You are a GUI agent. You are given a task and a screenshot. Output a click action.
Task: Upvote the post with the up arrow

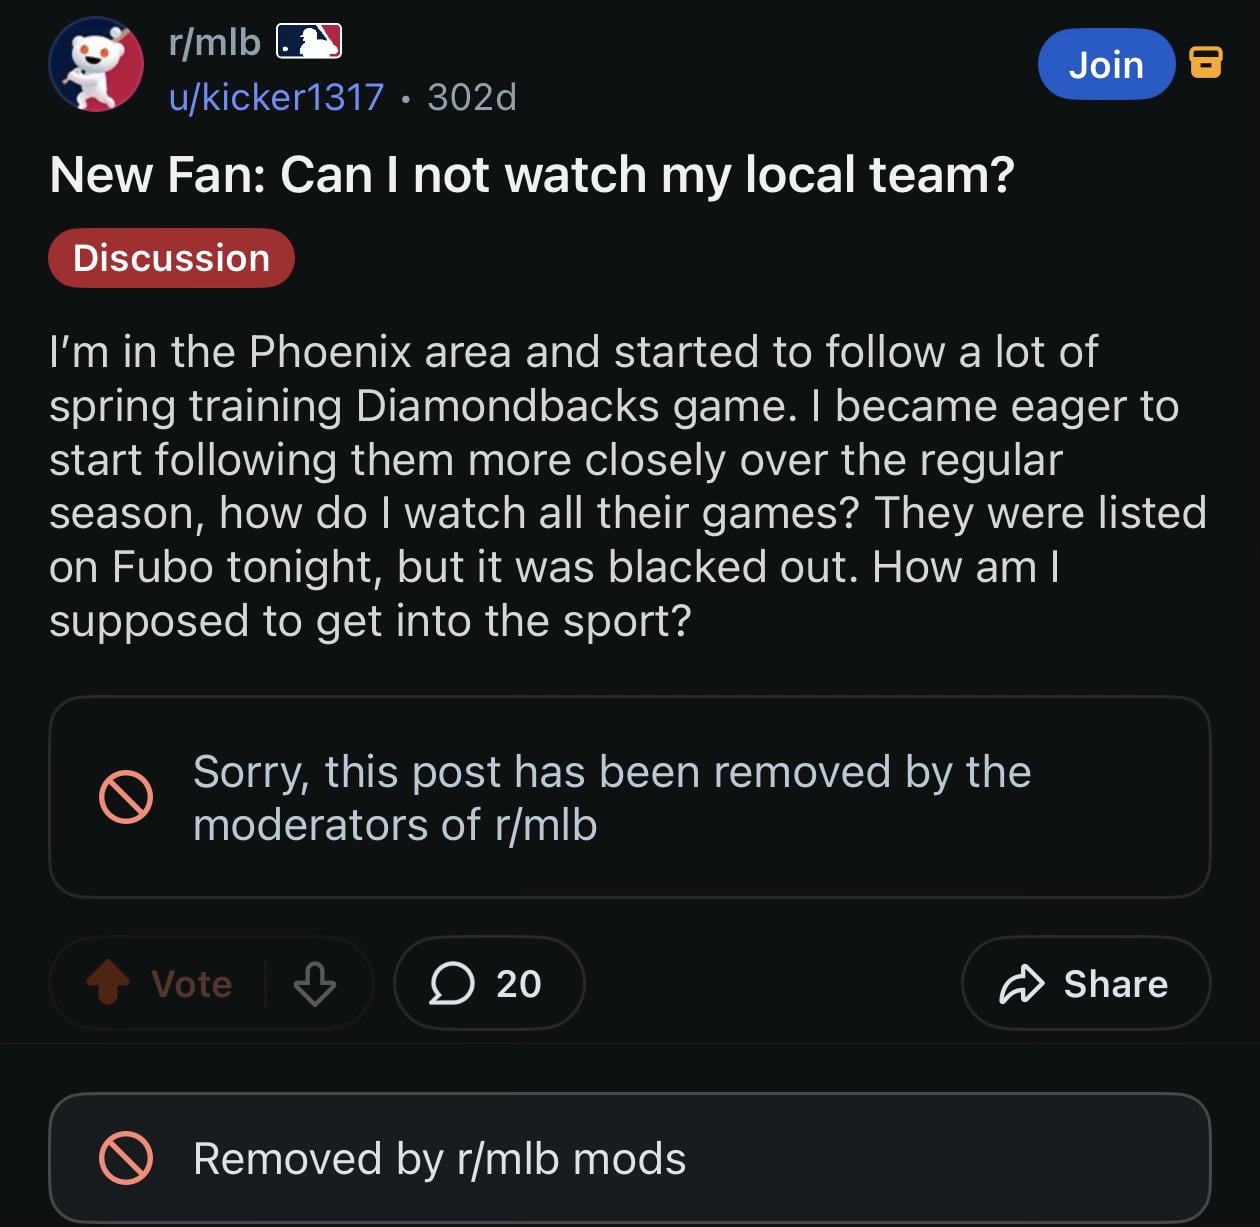click(108, 983)
